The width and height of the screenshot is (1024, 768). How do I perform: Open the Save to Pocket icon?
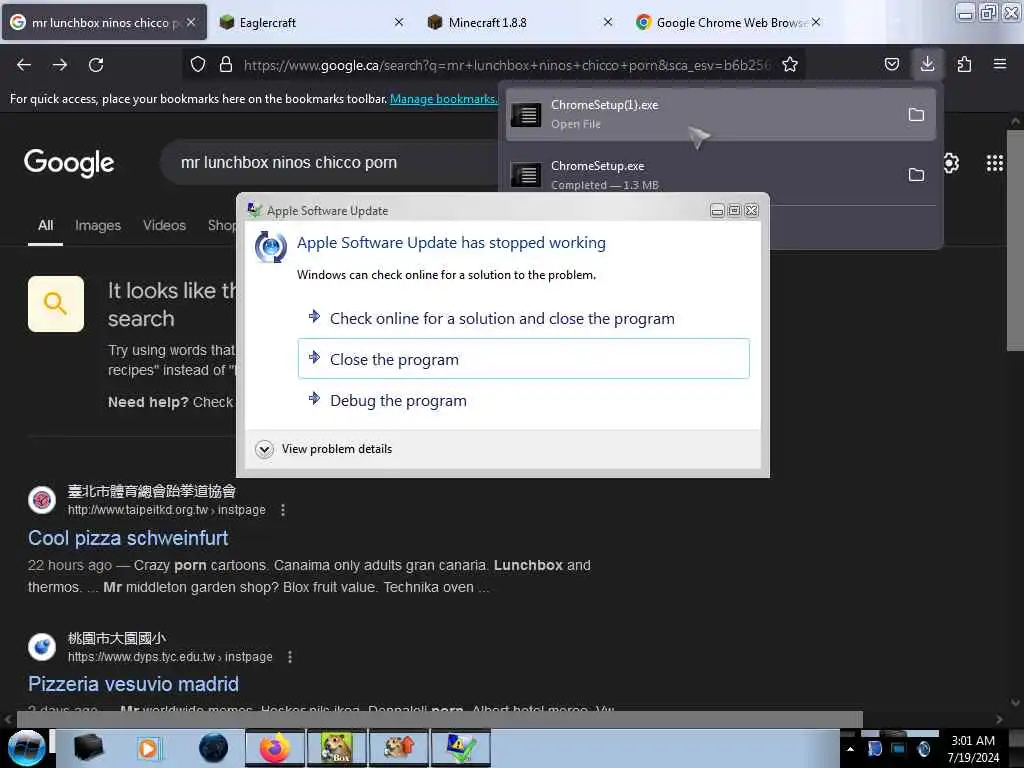pyautogui.click(x=891, y=65)
